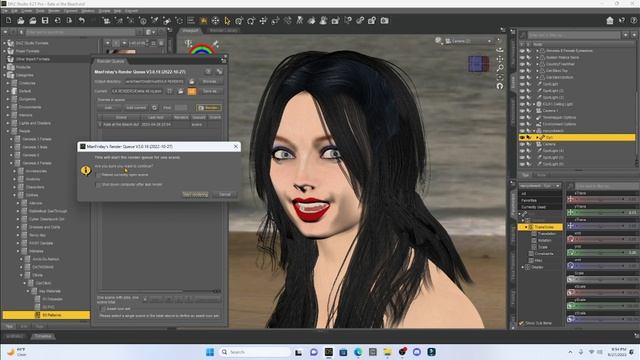Image resolution: width=640 pixels, height=360 pixels.
Task: Undo the last action in toolbar
Action: 82,20
